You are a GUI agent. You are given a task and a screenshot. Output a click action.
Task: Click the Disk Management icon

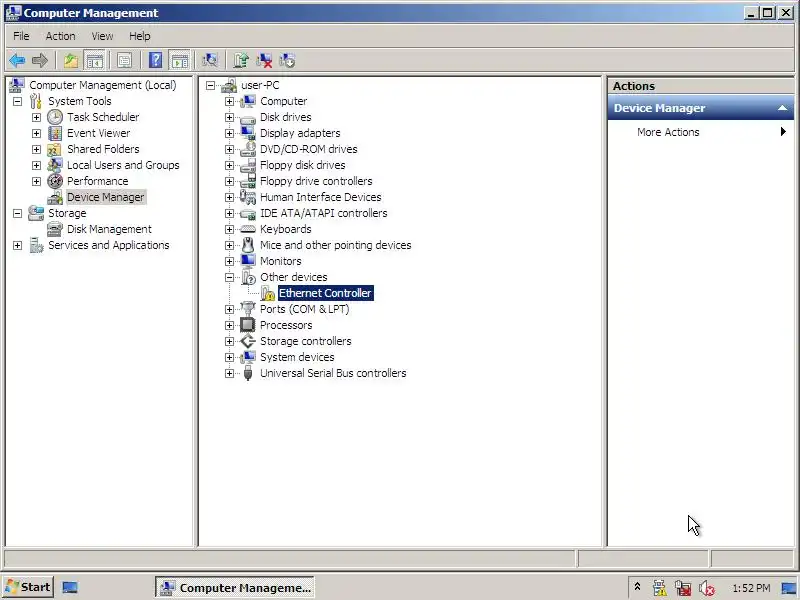tap(55, 230)
